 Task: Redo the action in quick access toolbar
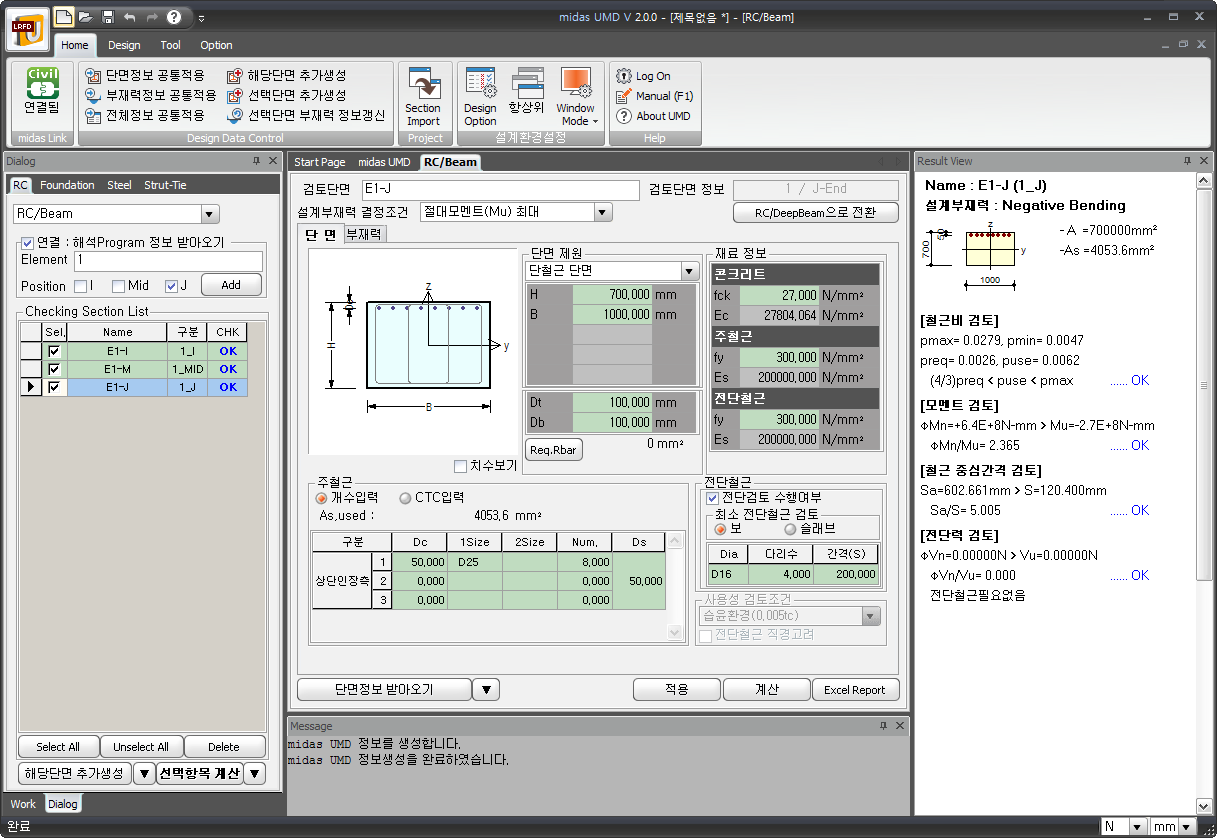151,17
